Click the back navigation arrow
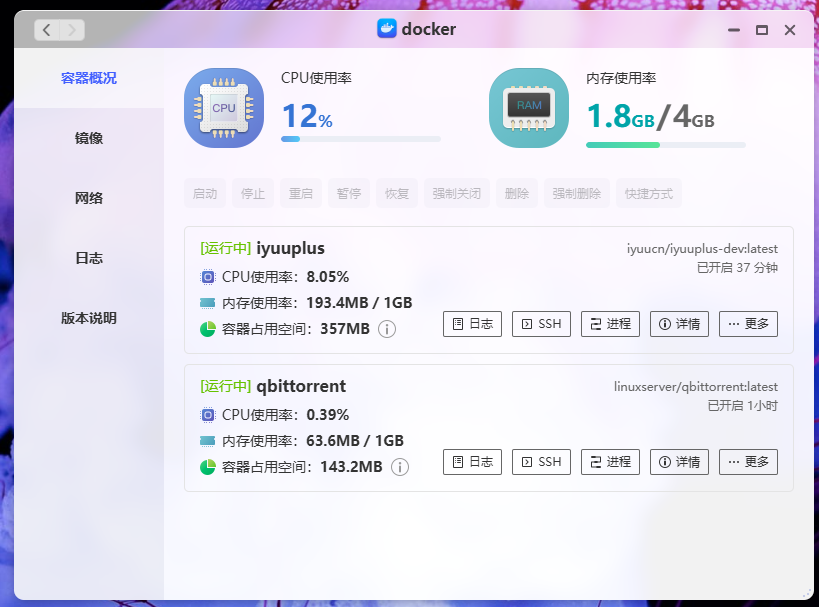Screen dimensions: 819x607 47,30
